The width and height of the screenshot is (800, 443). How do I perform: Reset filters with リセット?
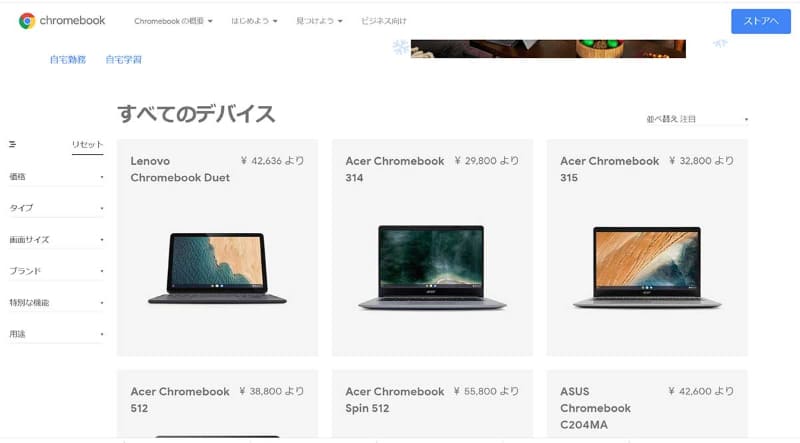click(x=87, y=144)
